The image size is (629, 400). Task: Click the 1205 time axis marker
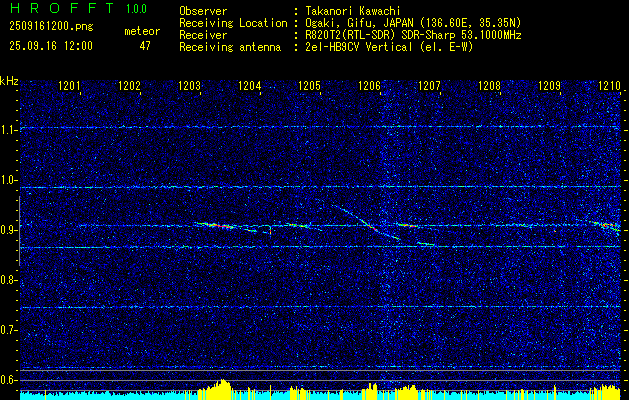click(x=310, y=85)
